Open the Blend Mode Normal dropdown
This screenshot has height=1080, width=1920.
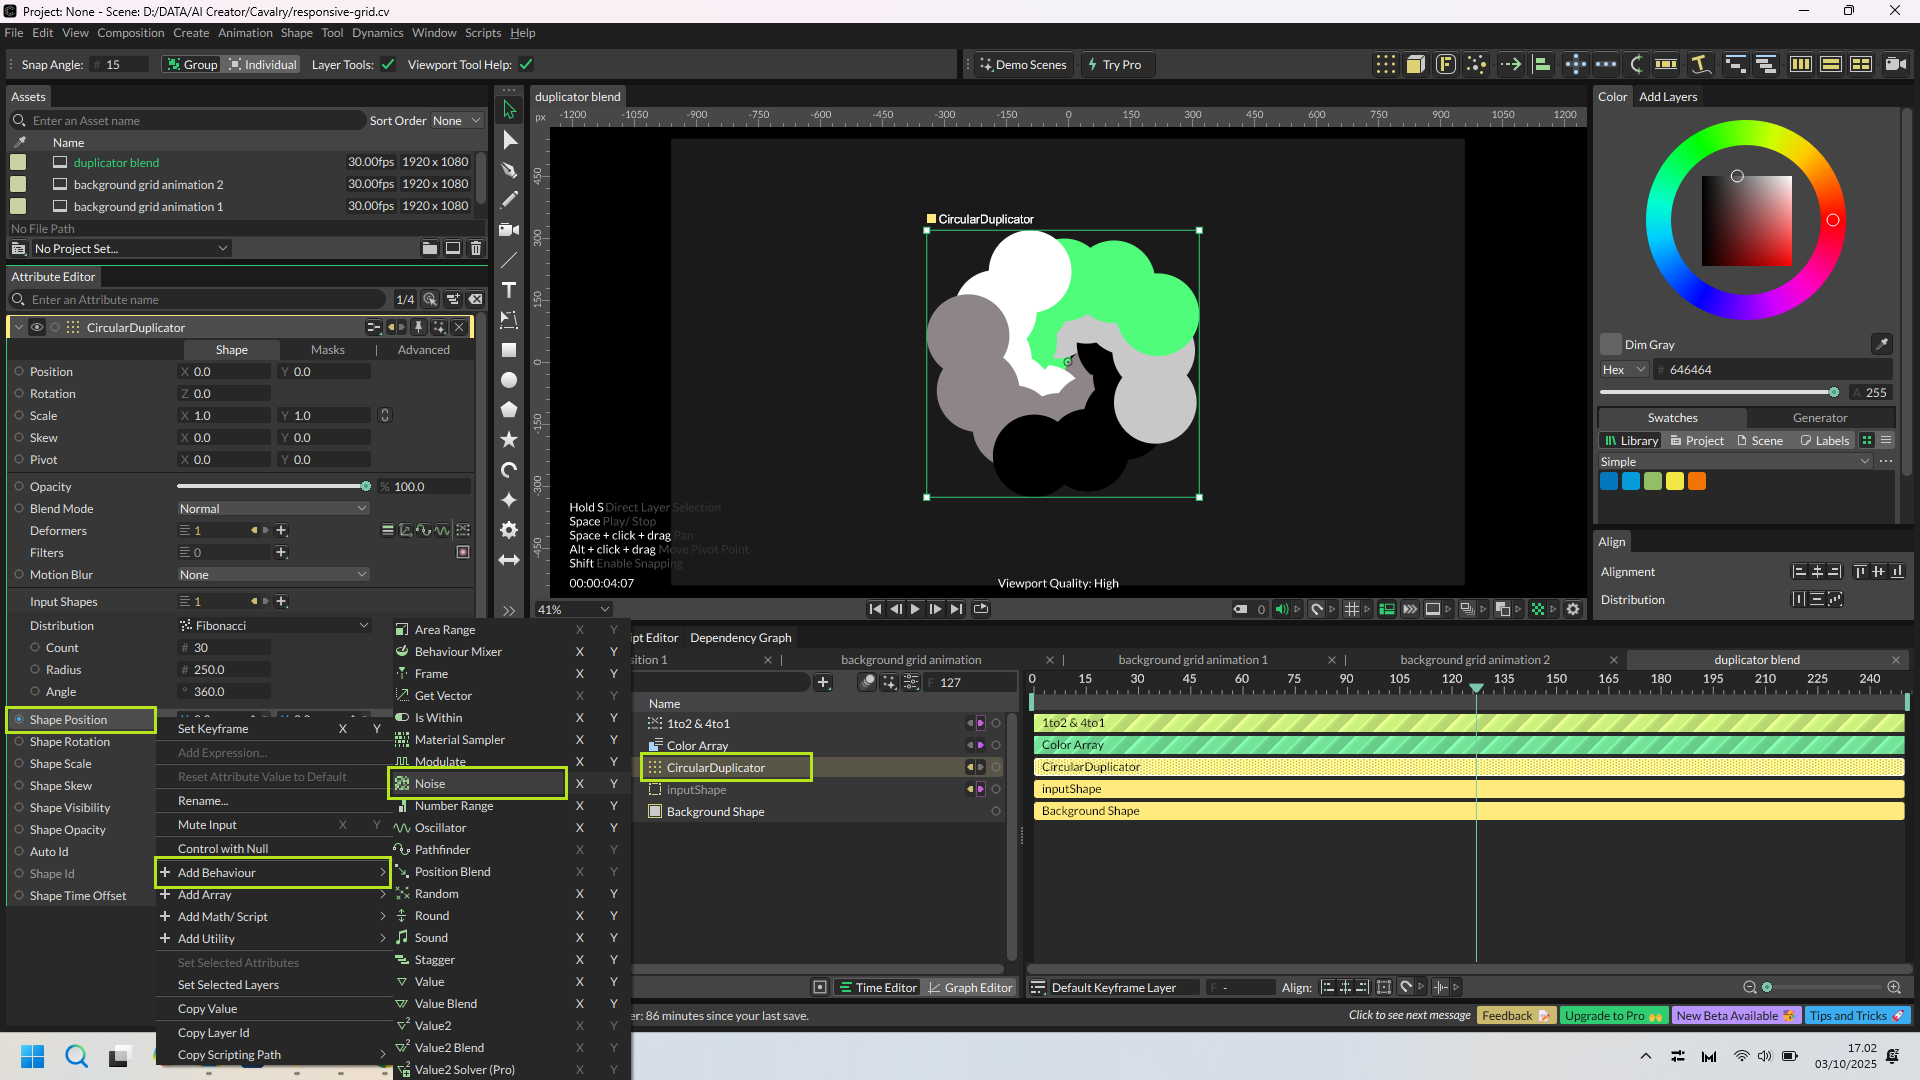point(273,509)
